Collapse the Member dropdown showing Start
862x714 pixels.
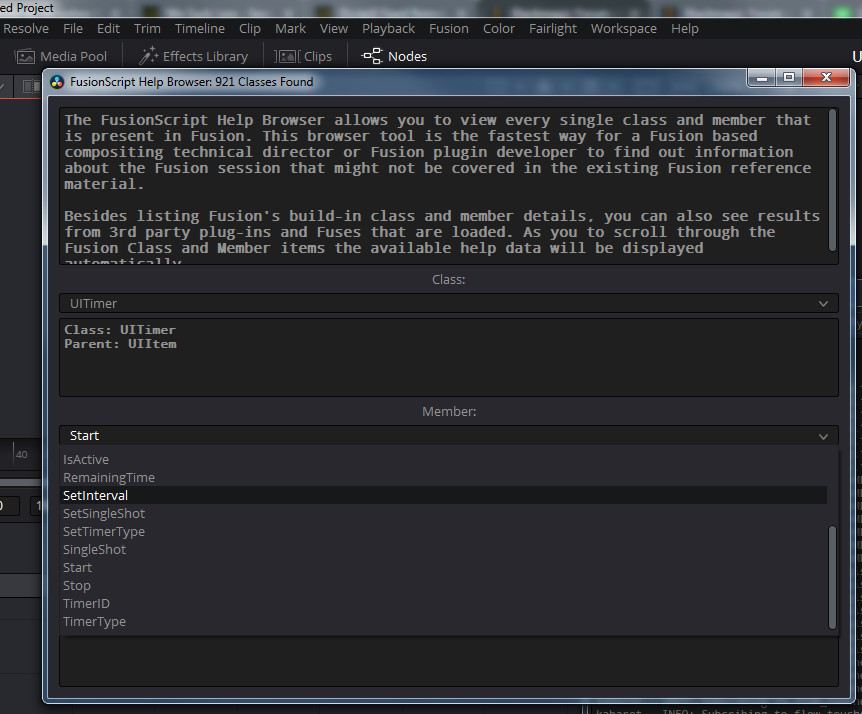[449, 435]
